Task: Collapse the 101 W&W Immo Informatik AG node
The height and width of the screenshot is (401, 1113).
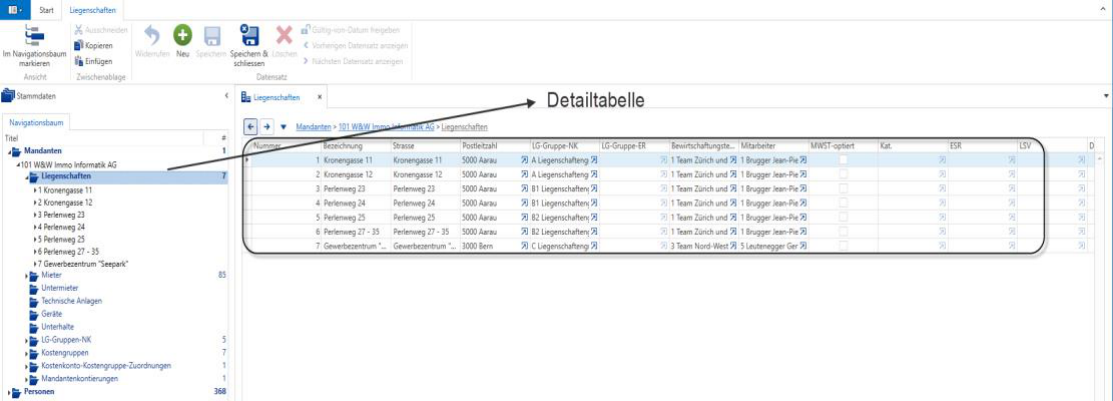Action: coord(18,165)
